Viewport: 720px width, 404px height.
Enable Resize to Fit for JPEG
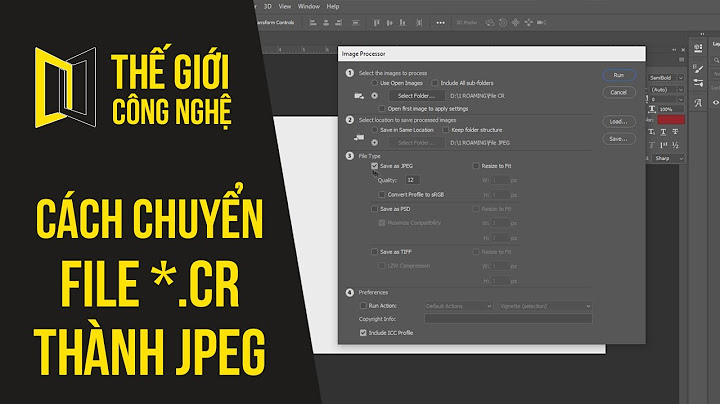tap(476, 166)
